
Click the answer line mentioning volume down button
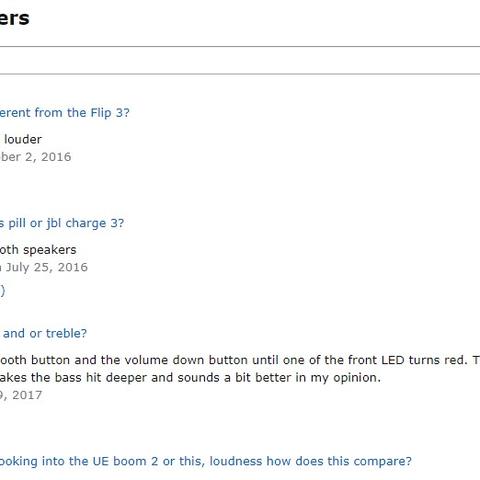point(240,360)
